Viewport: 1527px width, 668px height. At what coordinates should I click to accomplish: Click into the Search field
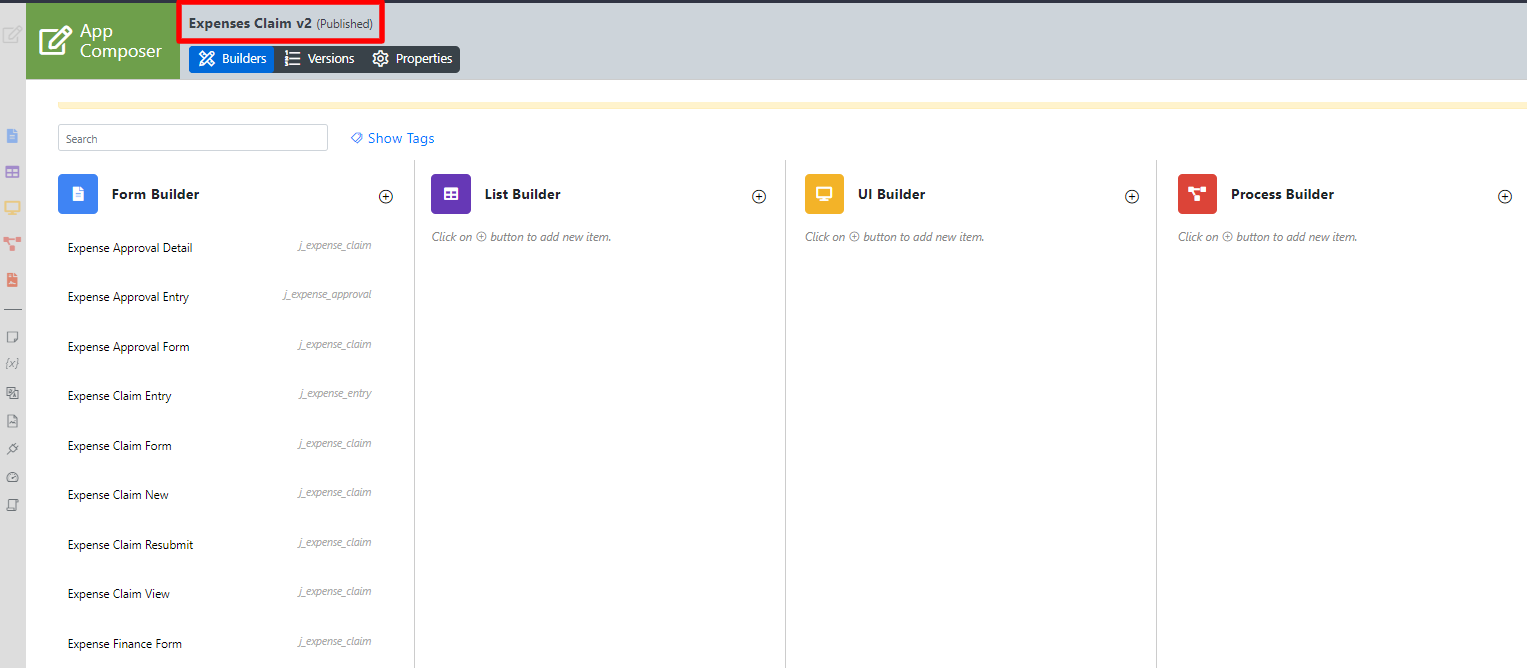tap(192, 138)
